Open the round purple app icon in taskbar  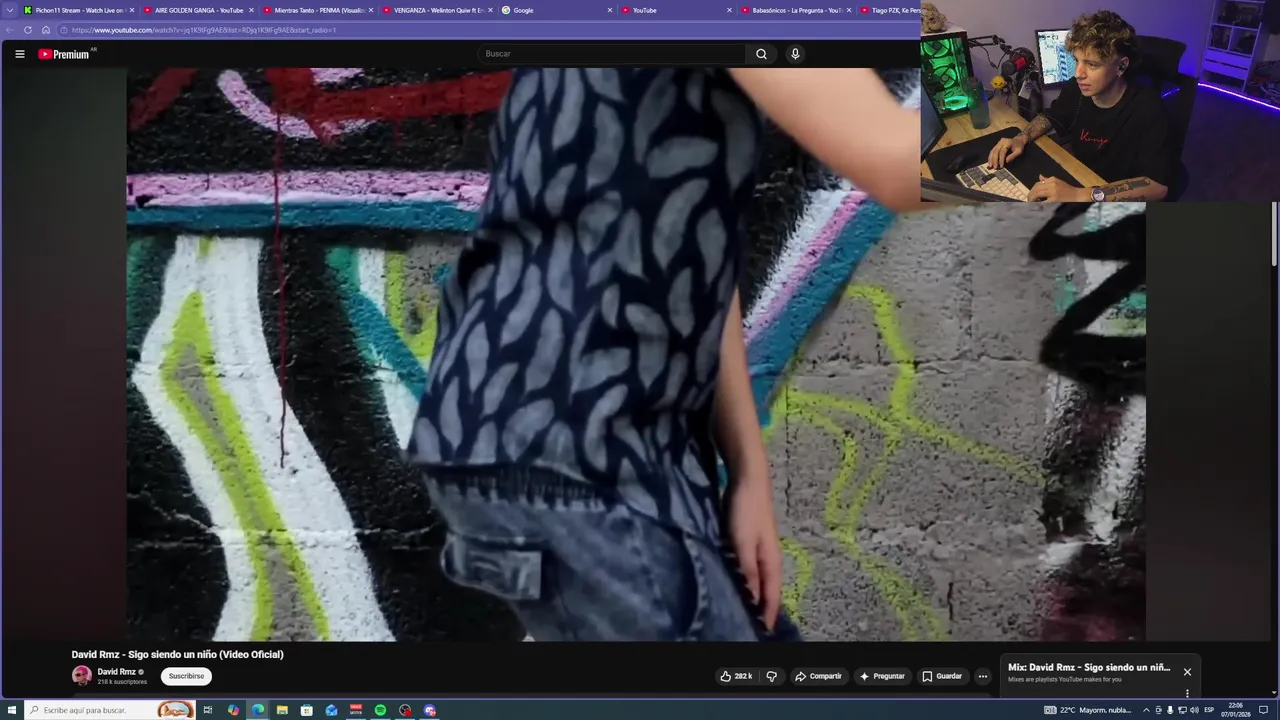tap(430, 710)
